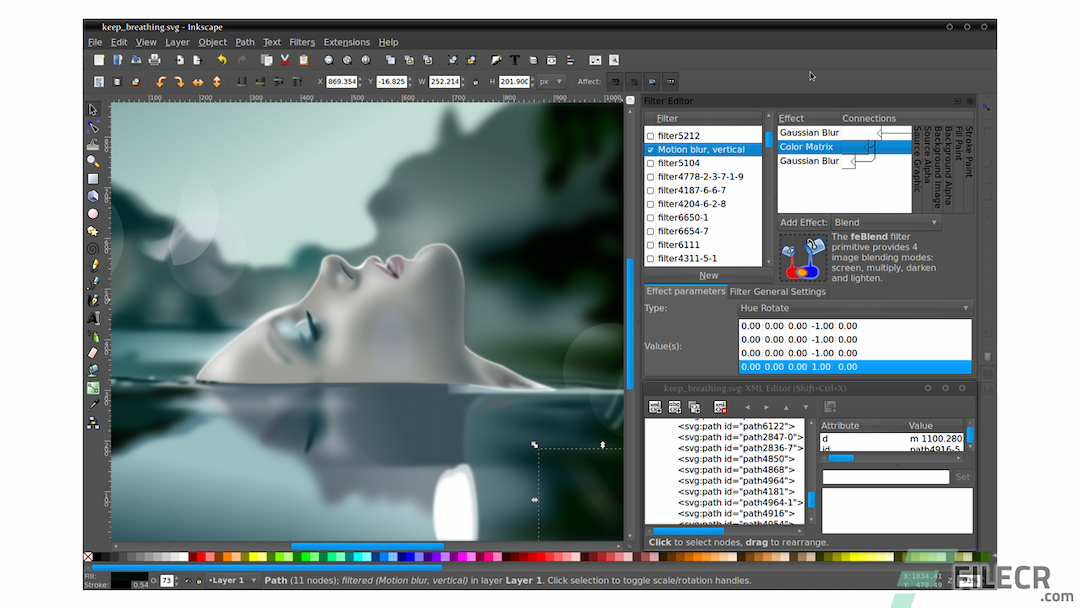Switch to the Filter General Settings tab
Image resolution: width=1080 pixels, height=608 pixels.
click(777, 291)
